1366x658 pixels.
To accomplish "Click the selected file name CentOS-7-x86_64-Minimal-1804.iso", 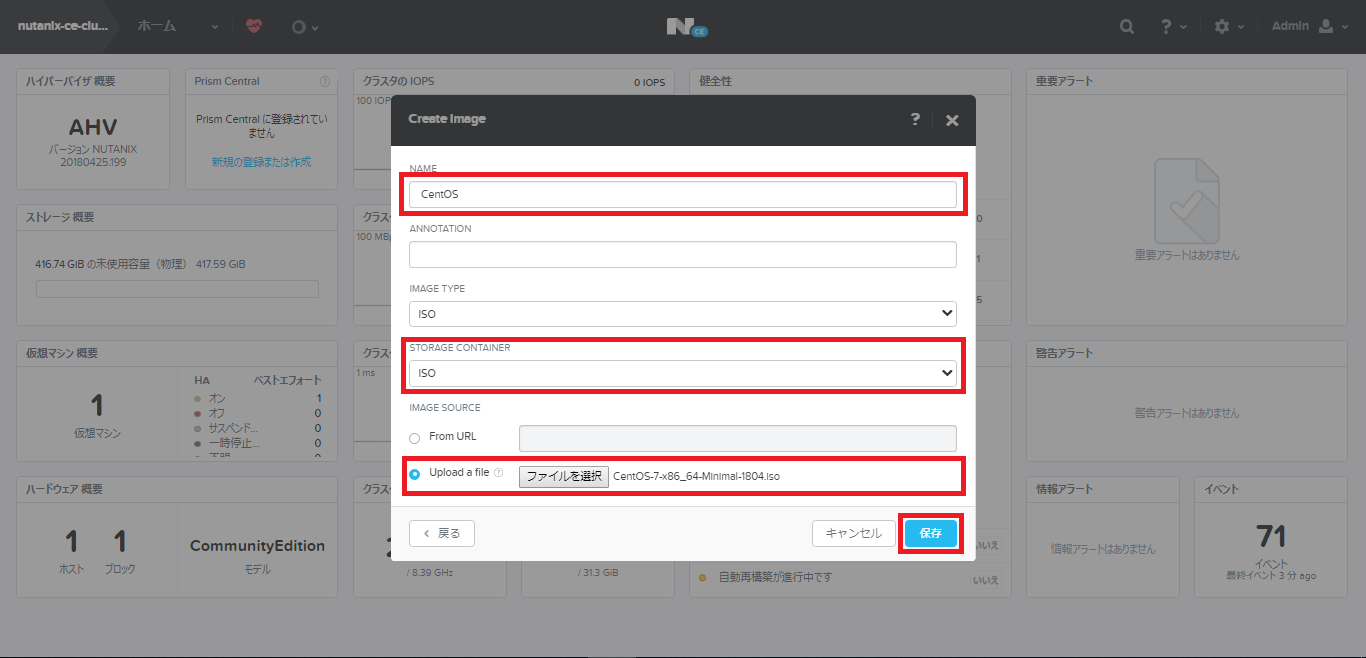I will pyautogui.click(x=696, y=476).
